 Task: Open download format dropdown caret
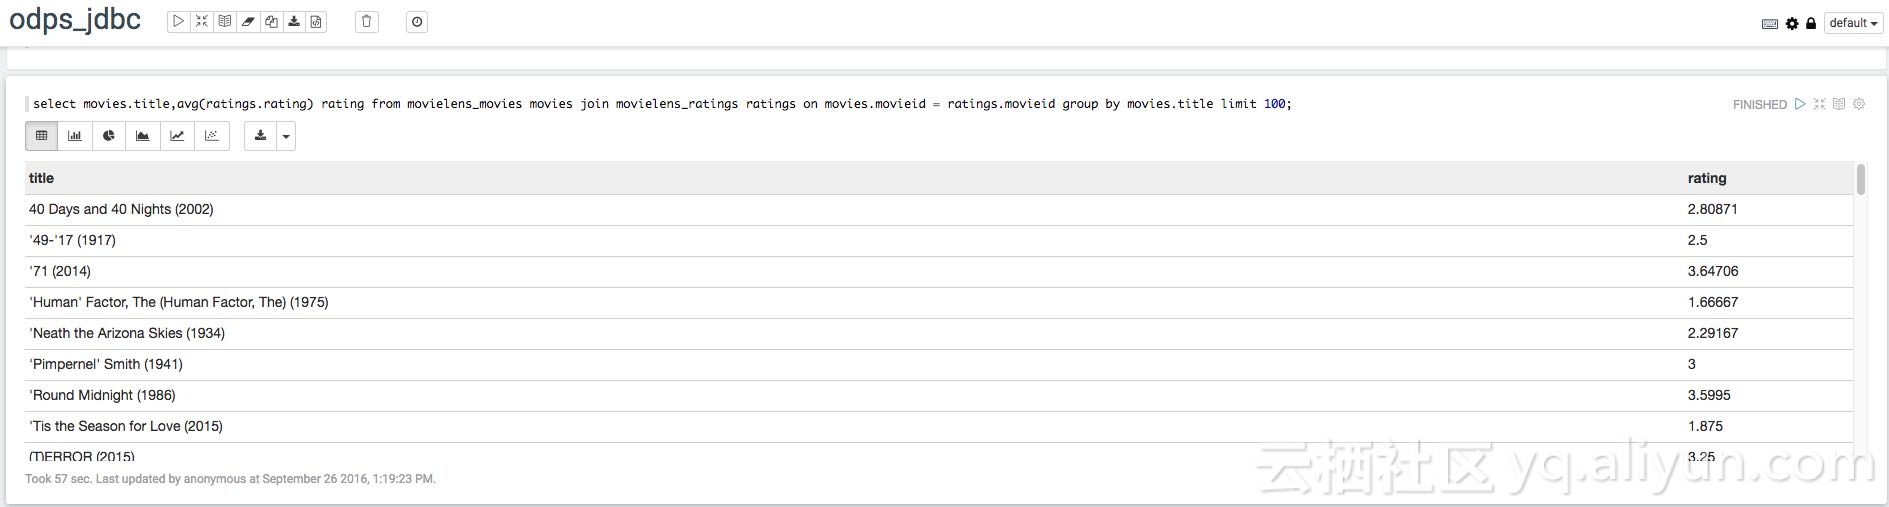point(286,136)
